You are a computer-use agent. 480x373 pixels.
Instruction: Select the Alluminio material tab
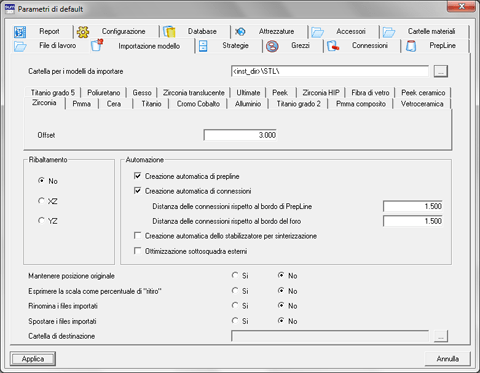tap(248, 104)
